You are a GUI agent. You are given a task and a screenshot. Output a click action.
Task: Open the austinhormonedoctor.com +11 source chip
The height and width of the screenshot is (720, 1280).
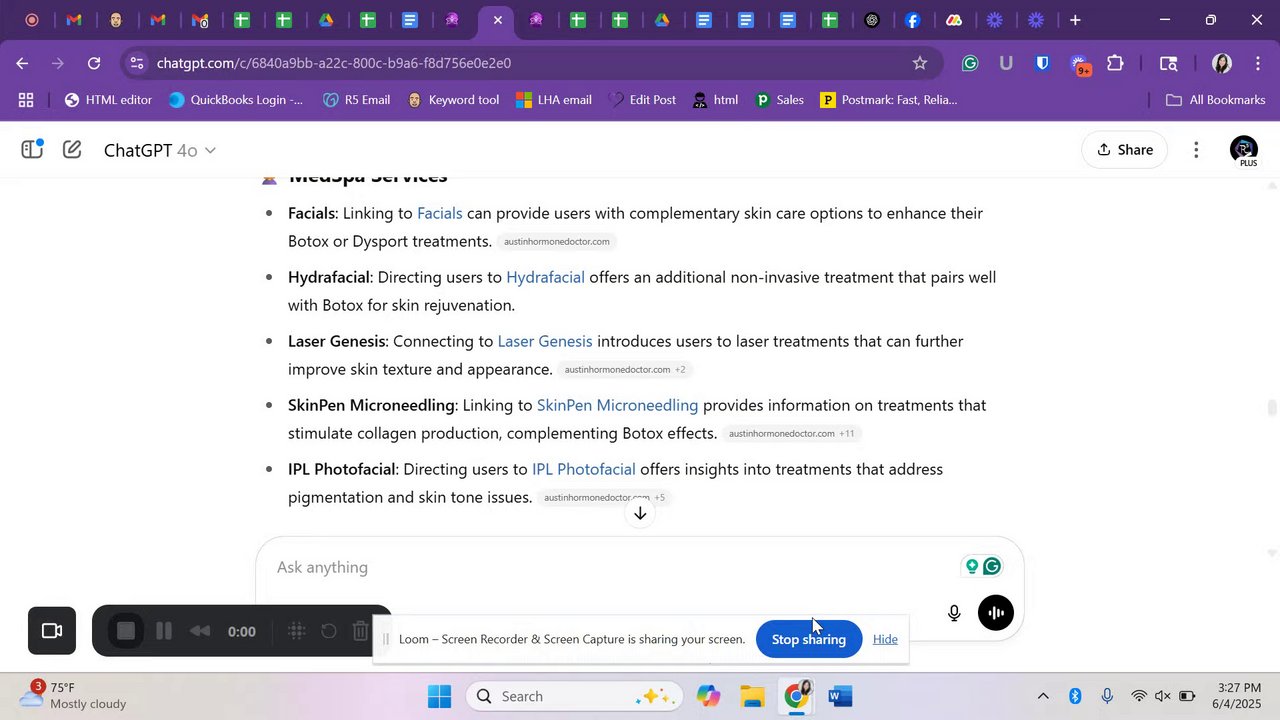[x=791, y=434]
